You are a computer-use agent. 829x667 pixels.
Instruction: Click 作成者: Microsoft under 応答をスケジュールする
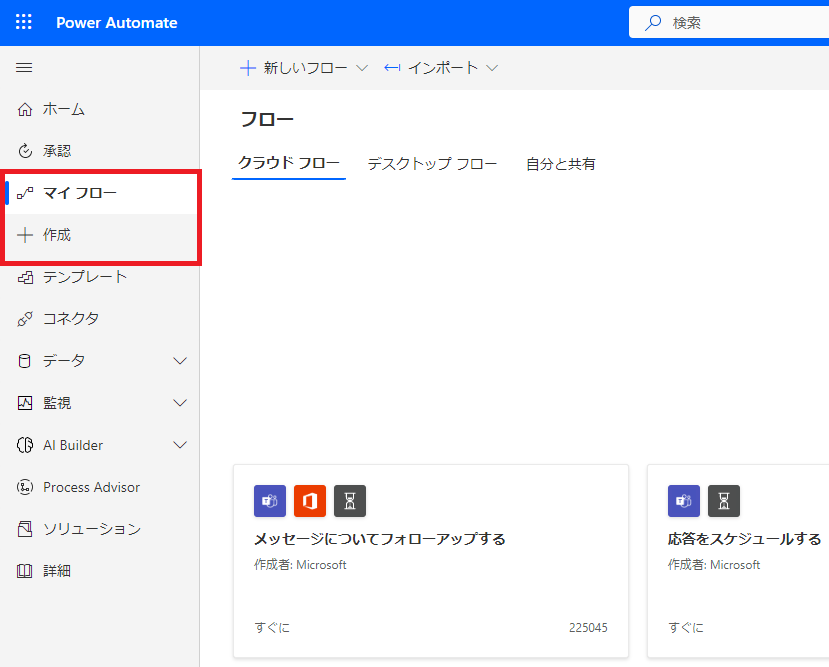714,564
